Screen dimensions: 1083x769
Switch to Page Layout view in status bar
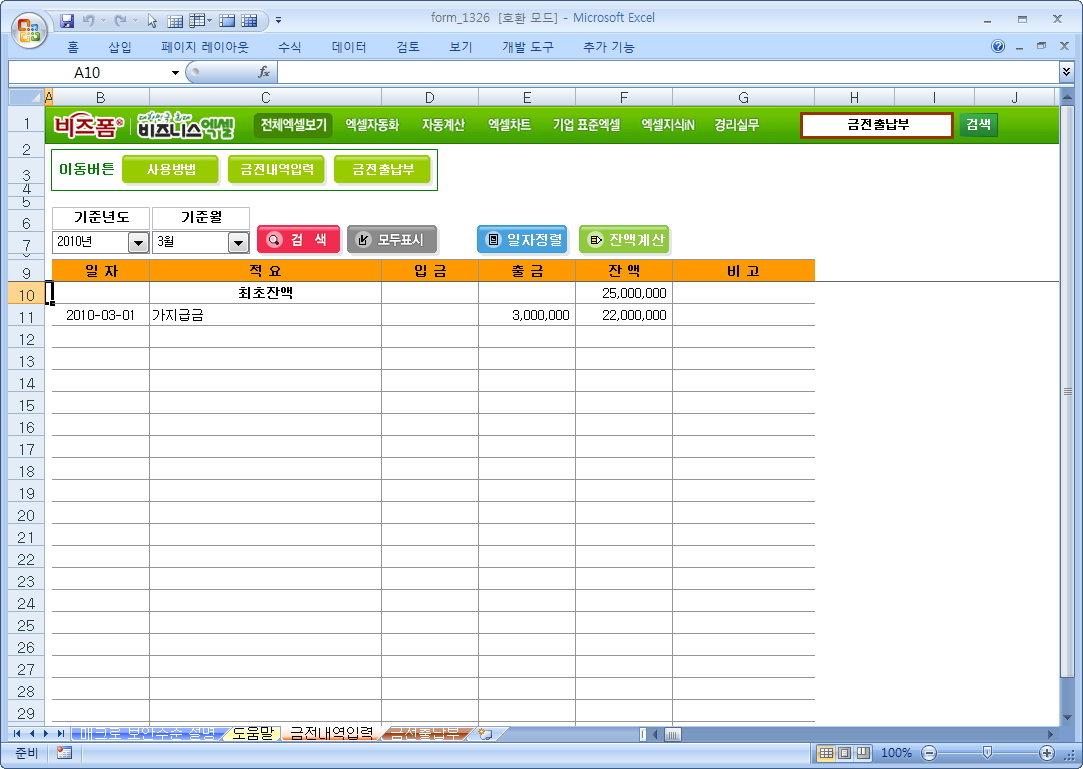click(x=844, y=753)
